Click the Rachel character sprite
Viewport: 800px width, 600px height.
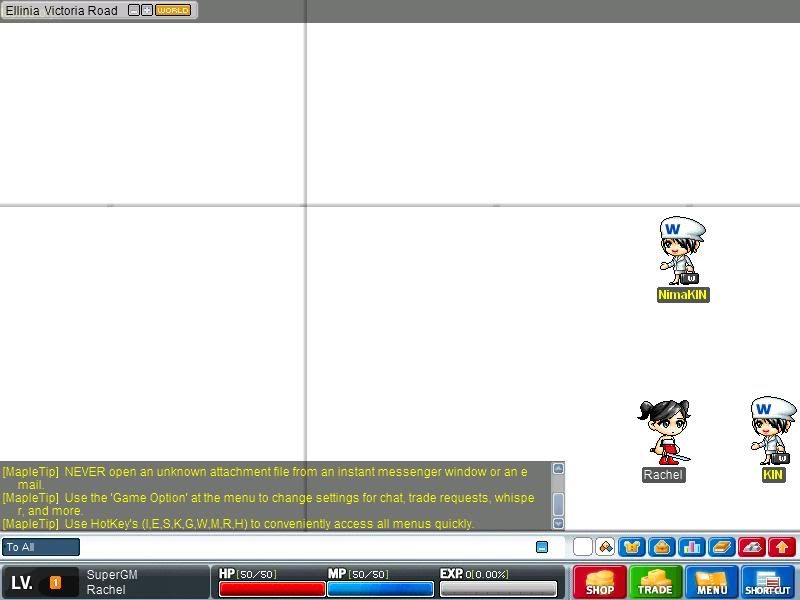[664, 432]
